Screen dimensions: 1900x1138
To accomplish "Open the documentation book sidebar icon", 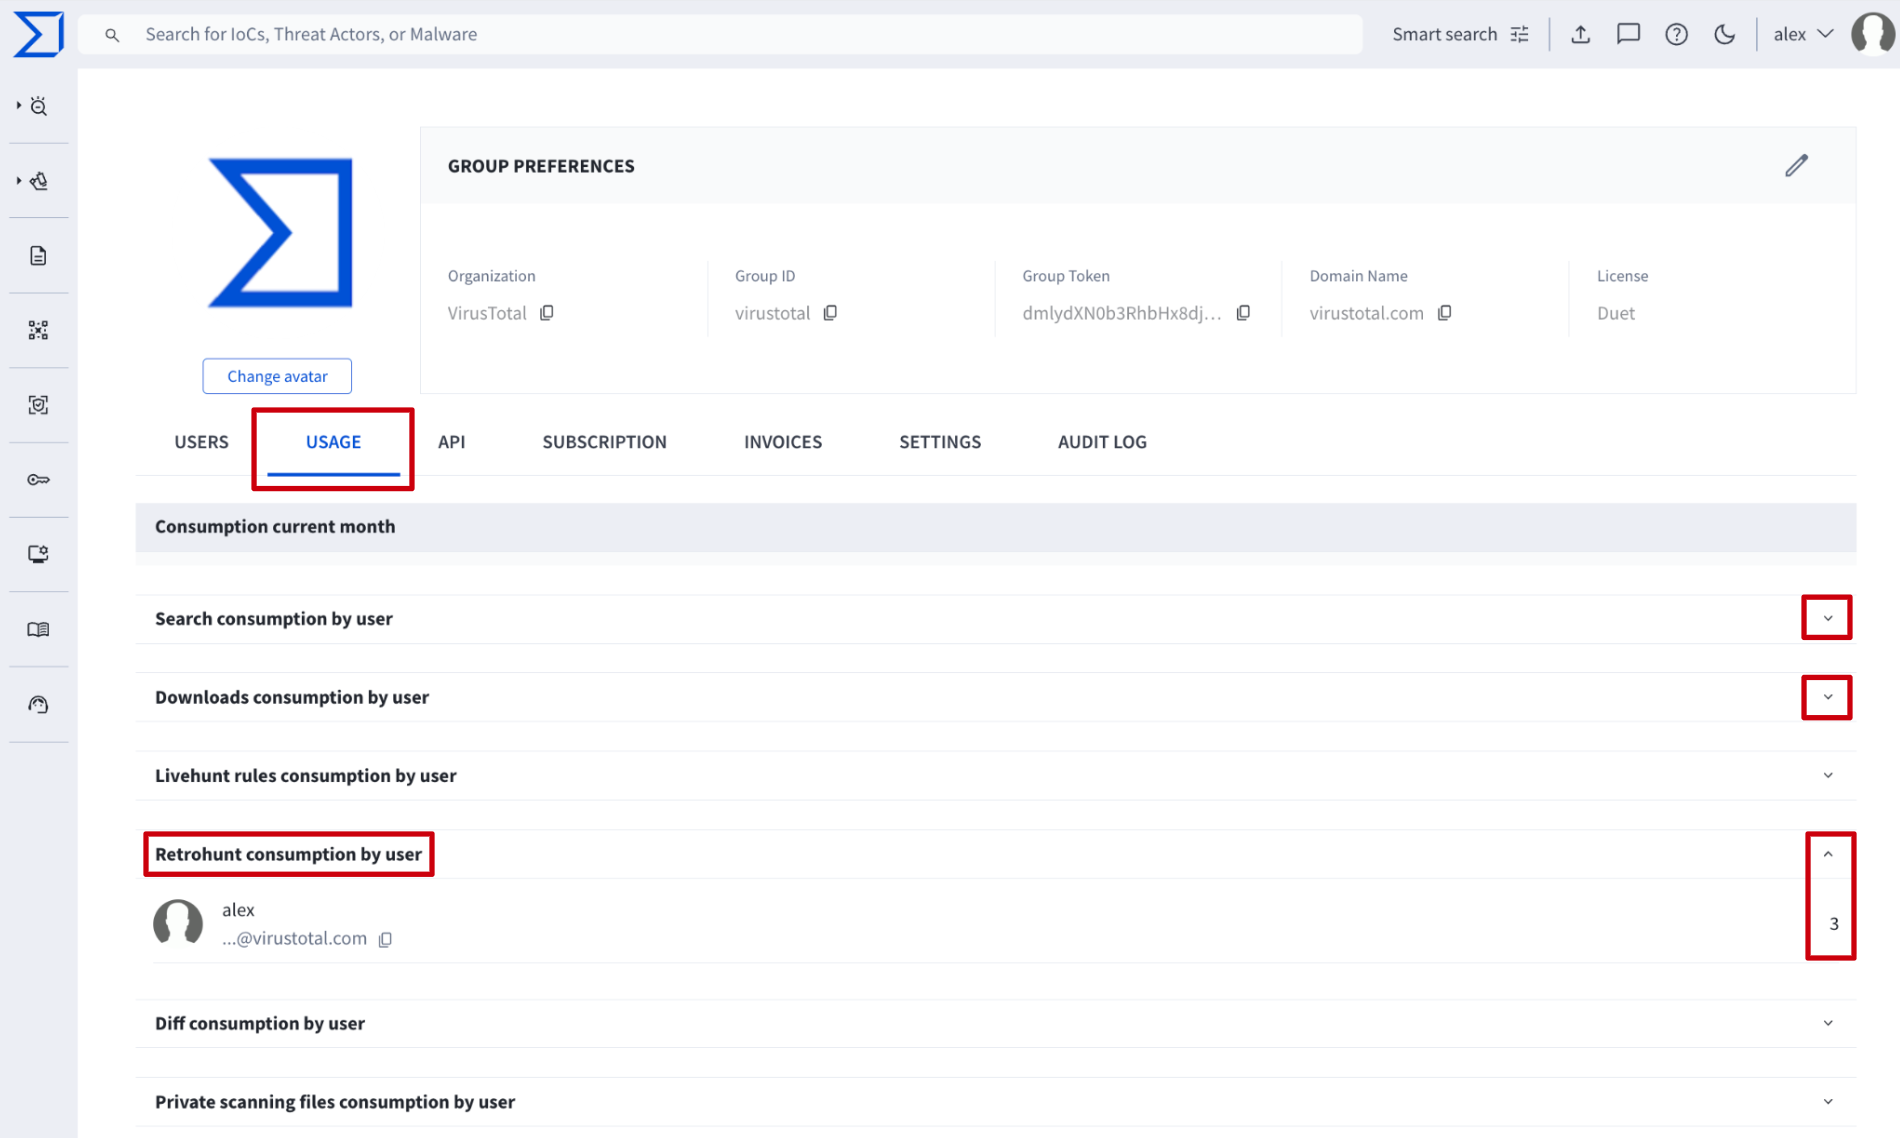I will [38, 629].
